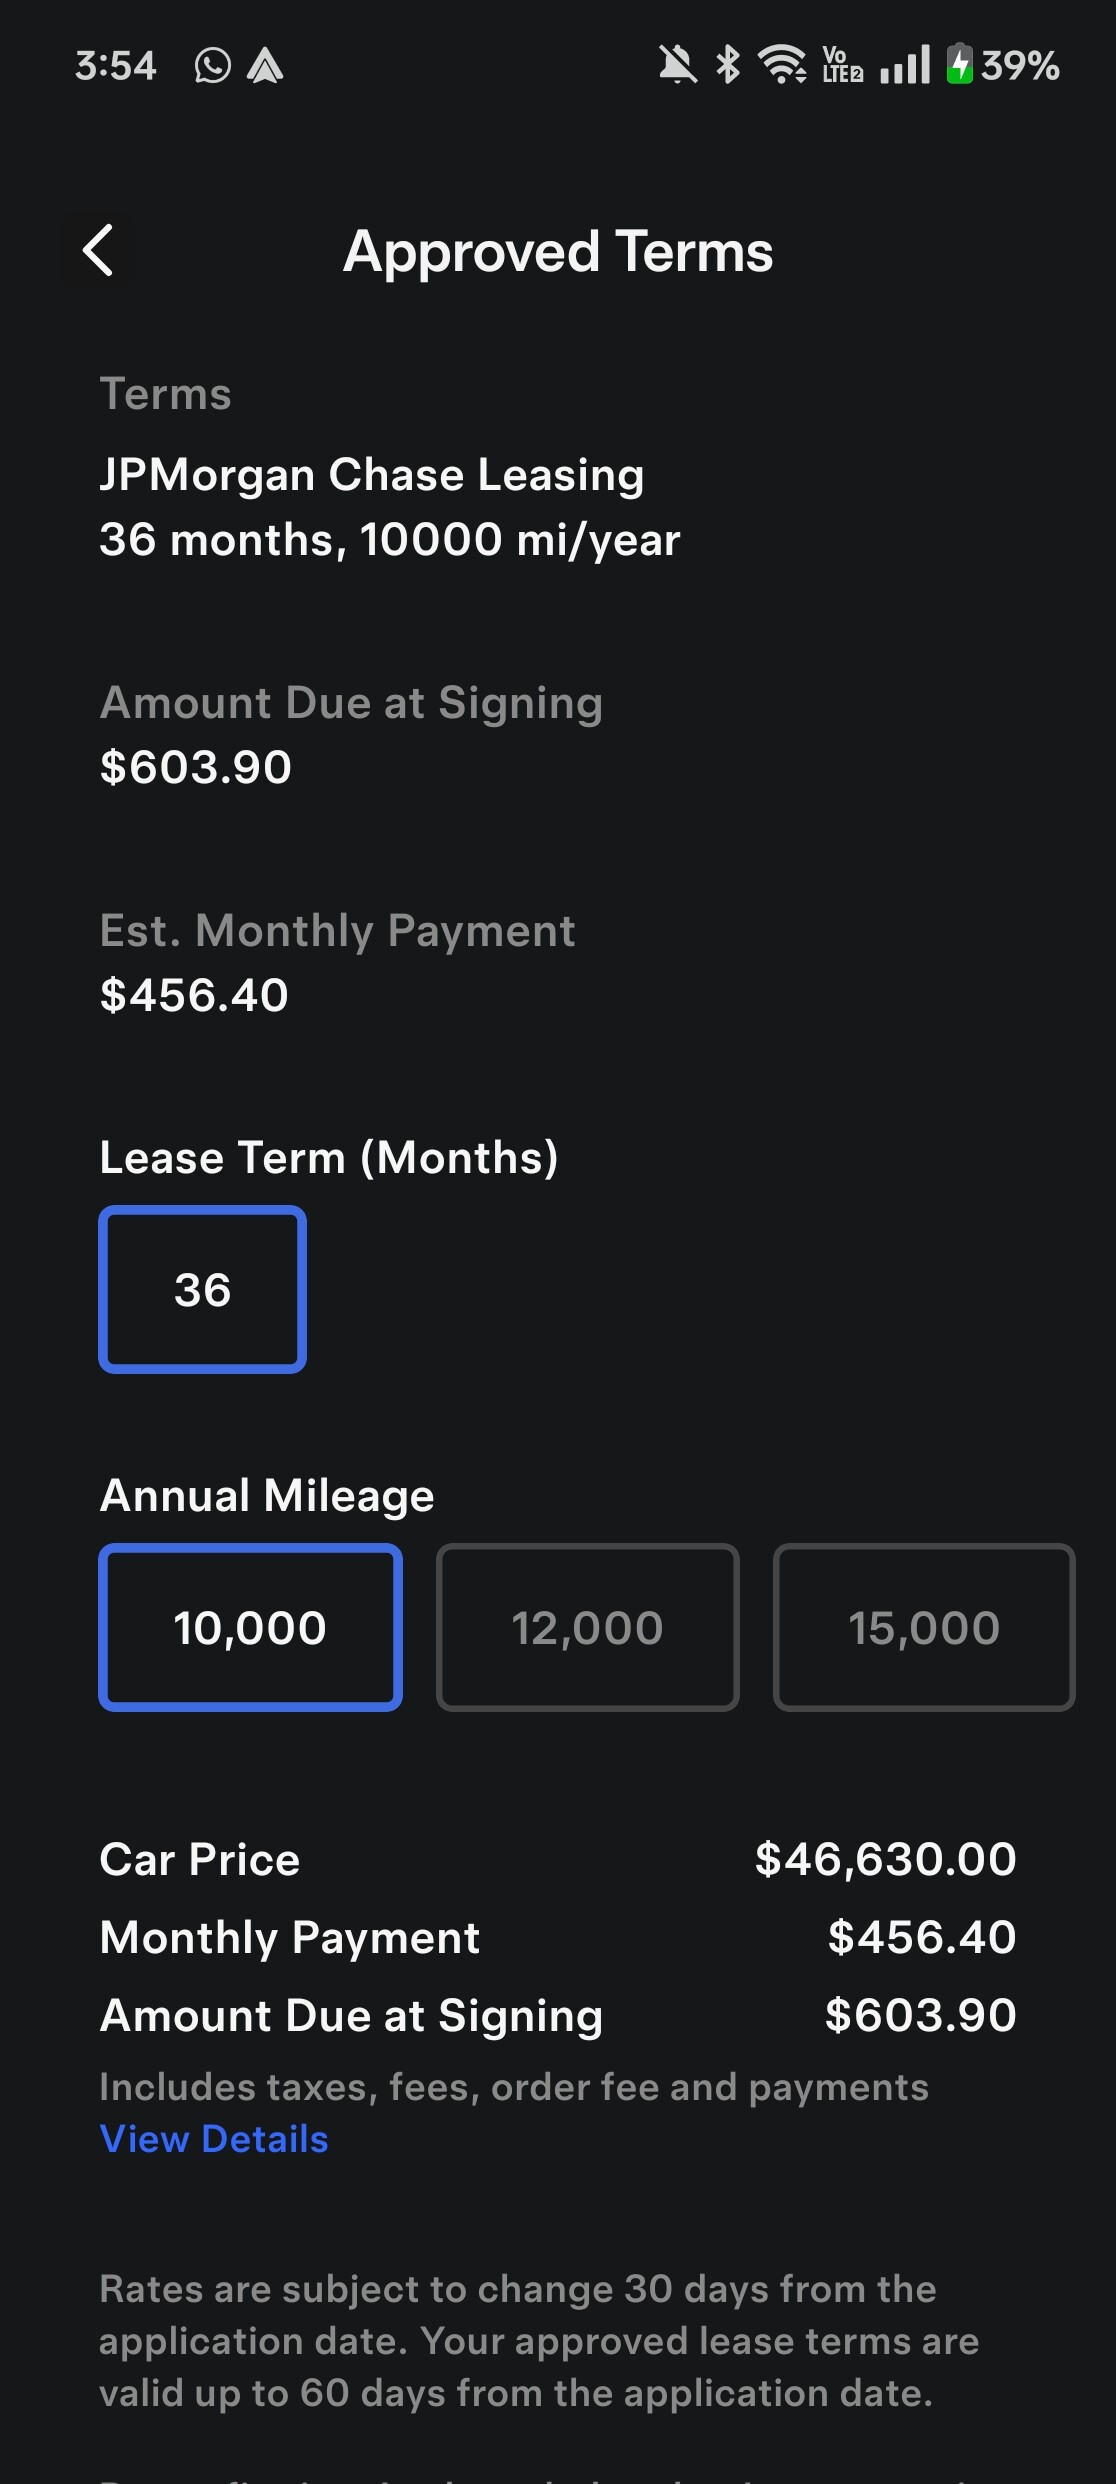
Task: Tap the charging battery icon
Action: point(960,65)
